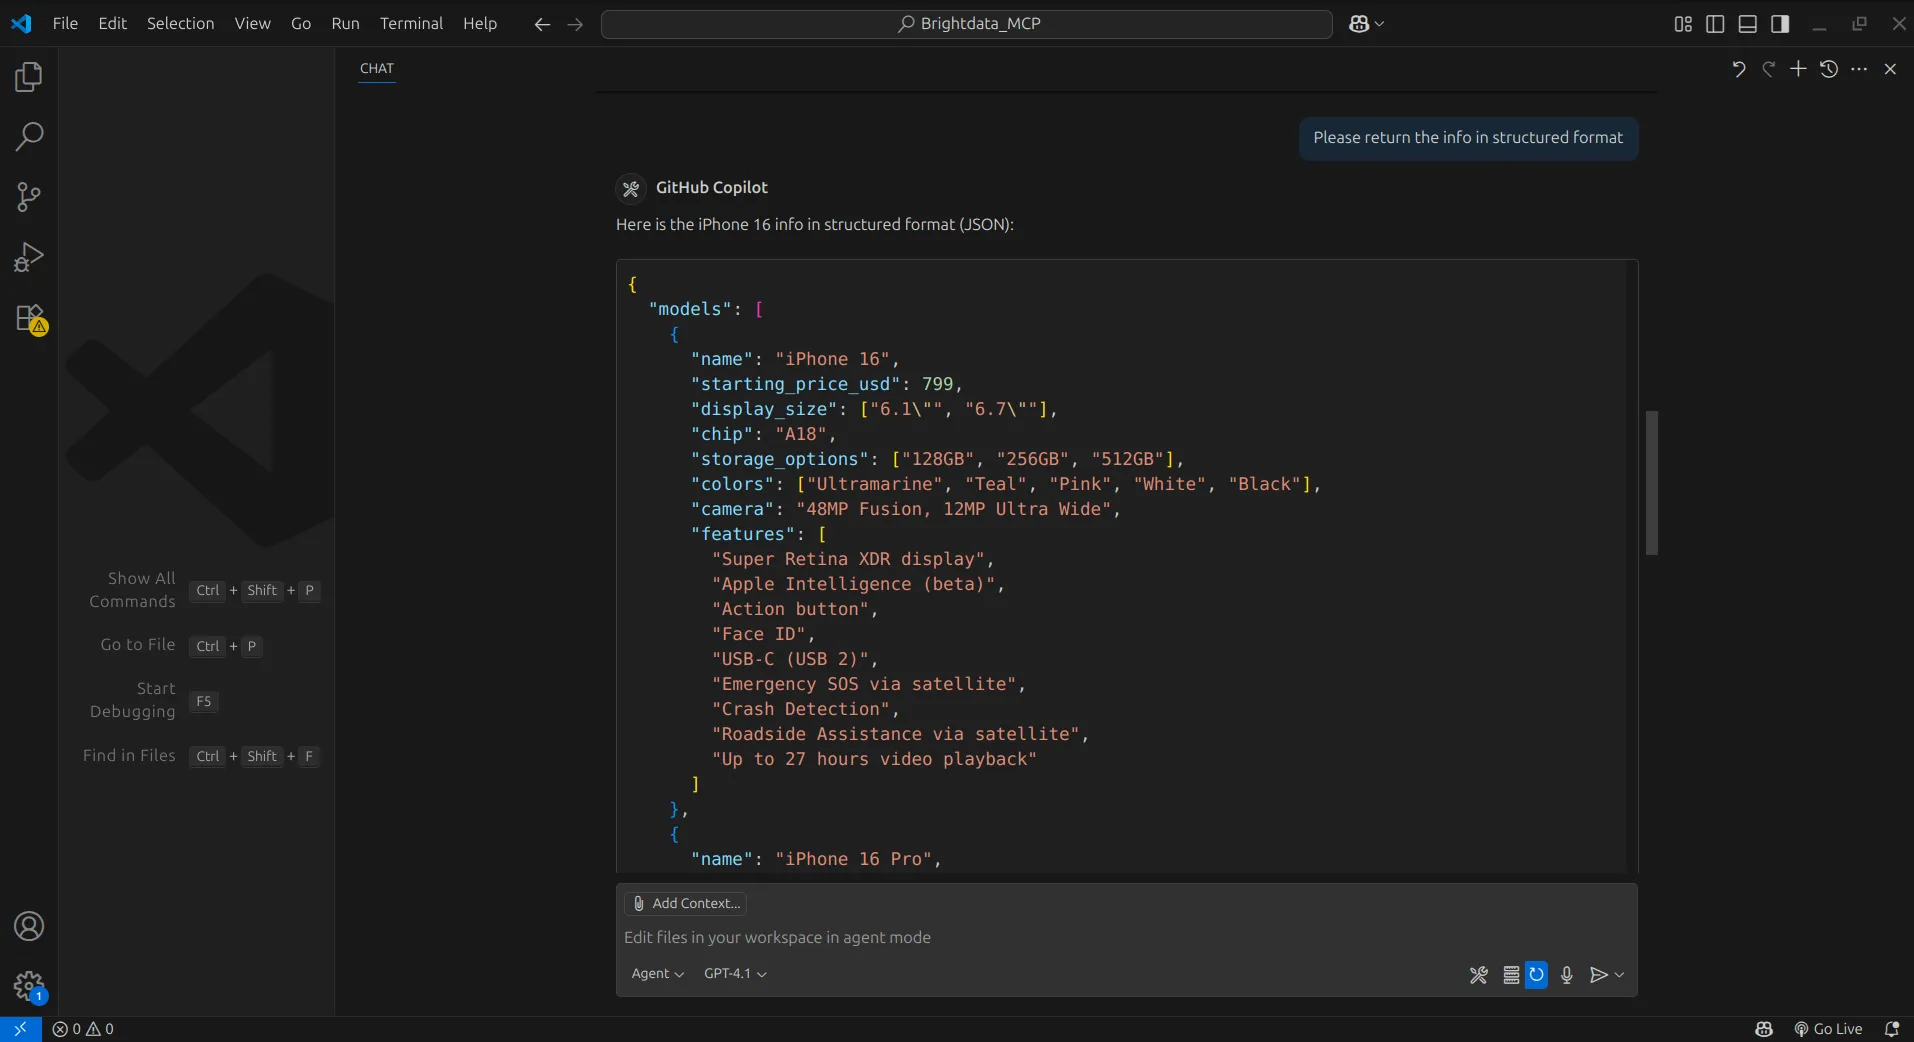Toggle the bottom panel visibility
Screen dimensions: 1914x1042
click(1749, 23)
